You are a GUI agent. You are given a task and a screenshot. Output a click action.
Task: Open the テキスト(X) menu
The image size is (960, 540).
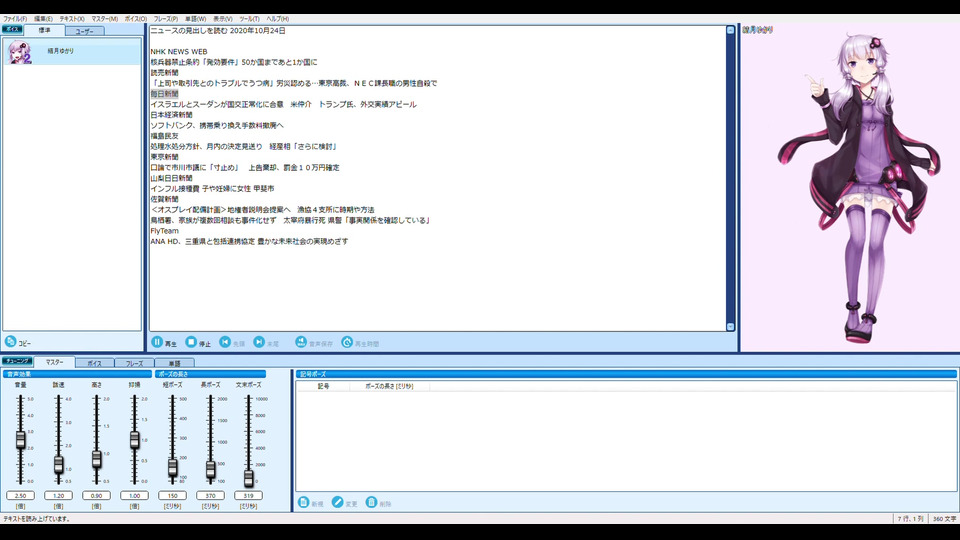pyautogui.click(x=72, y=19)
